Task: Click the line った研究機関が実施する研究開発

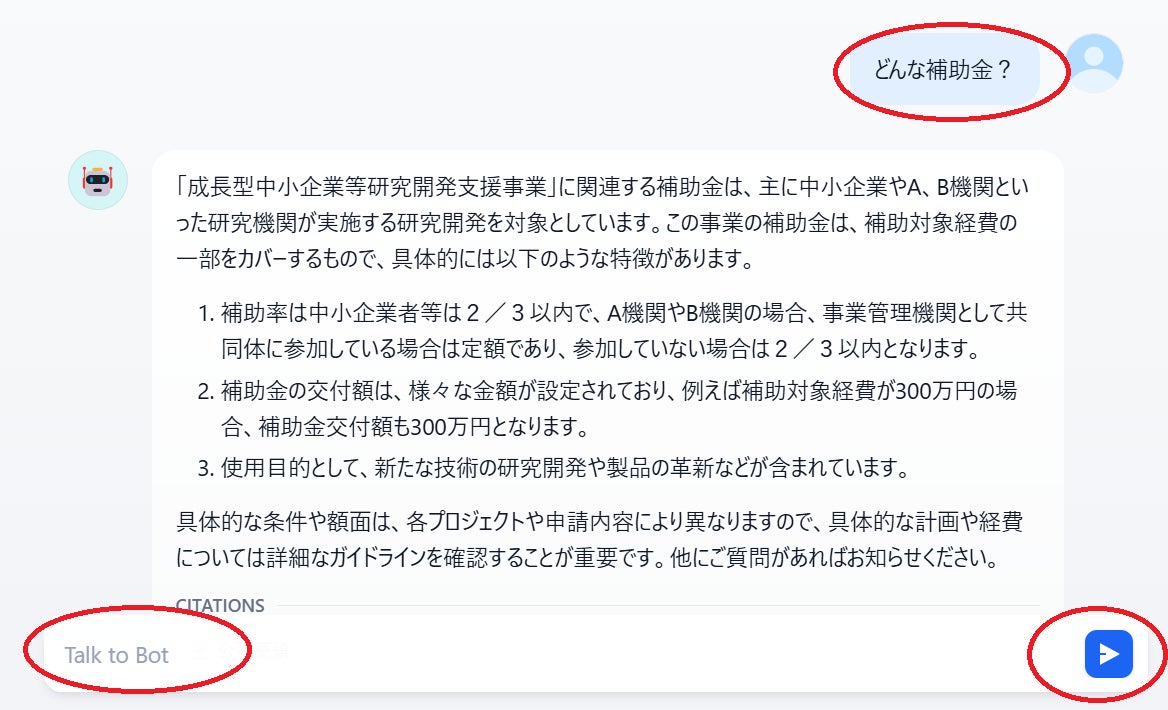Action: point(596,222)
